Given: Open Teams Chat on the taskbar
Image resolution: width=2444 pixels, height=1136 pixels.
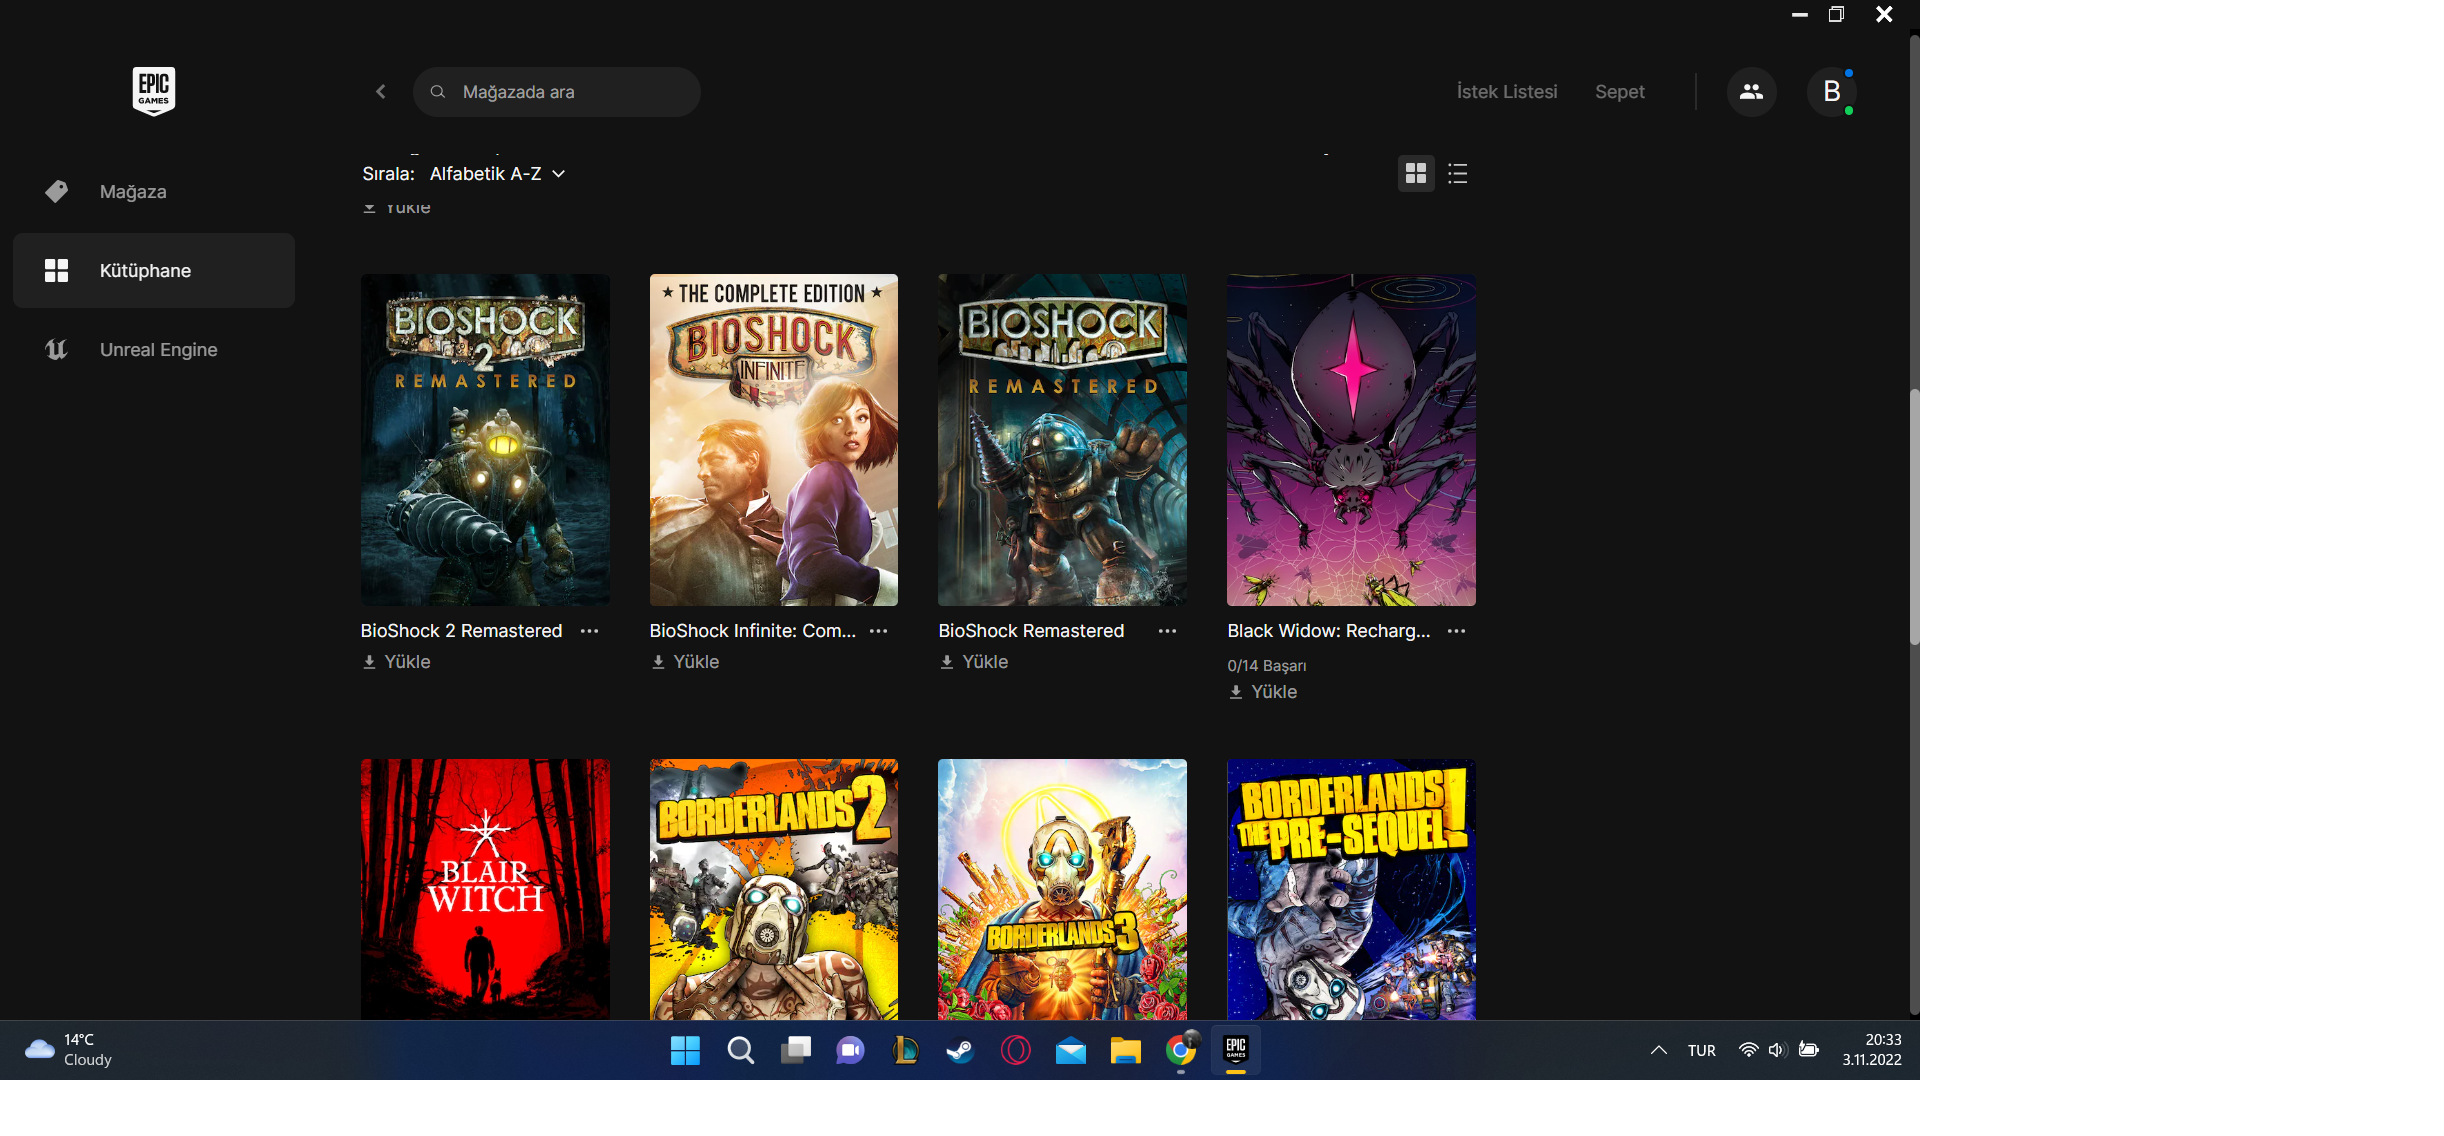Looking at the screenshot, I should 850,1050.
